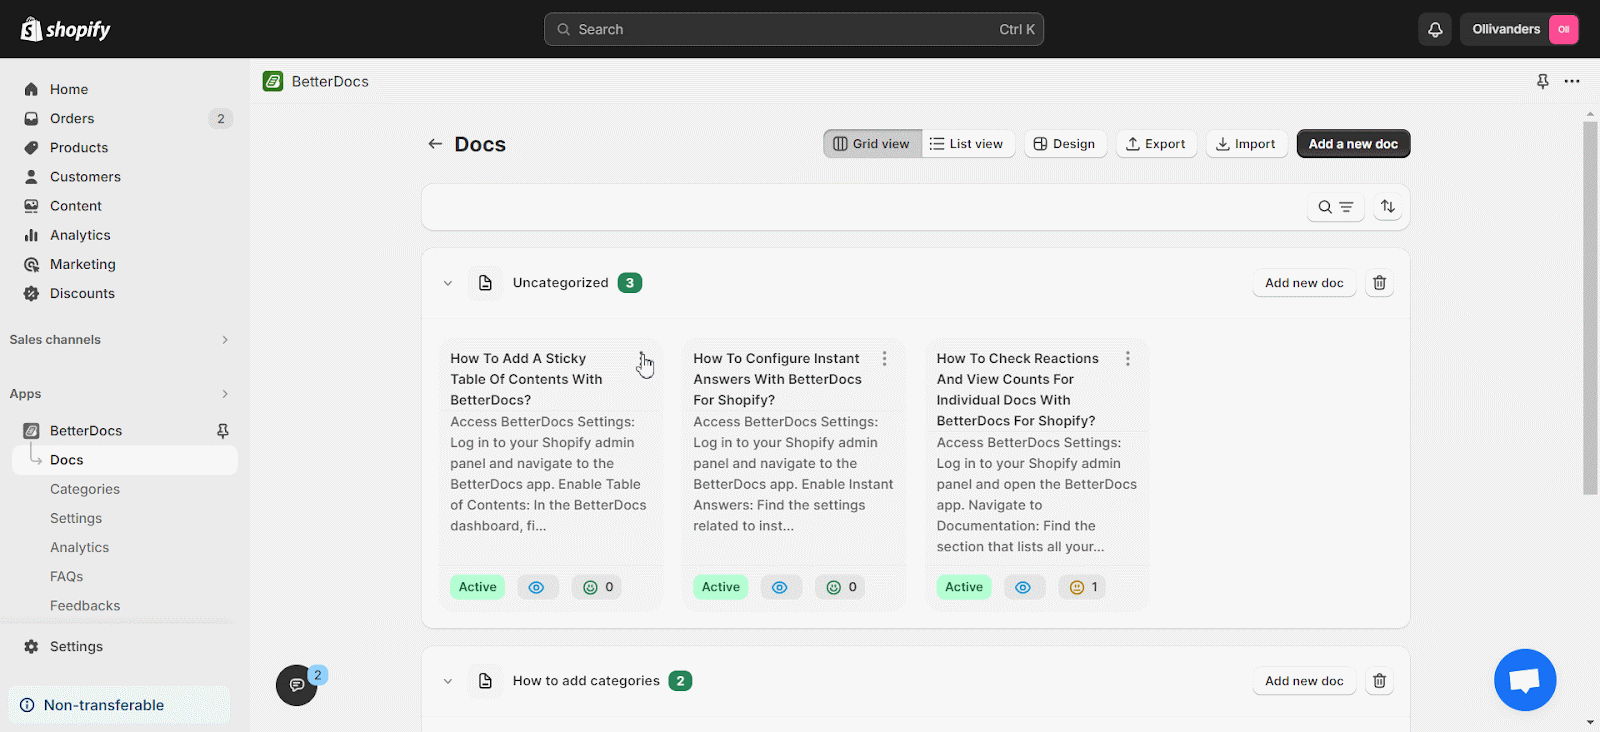Add new doc to Uncategorized
The height and width of the screenshot is (732, 1600).
[1304, 283]
